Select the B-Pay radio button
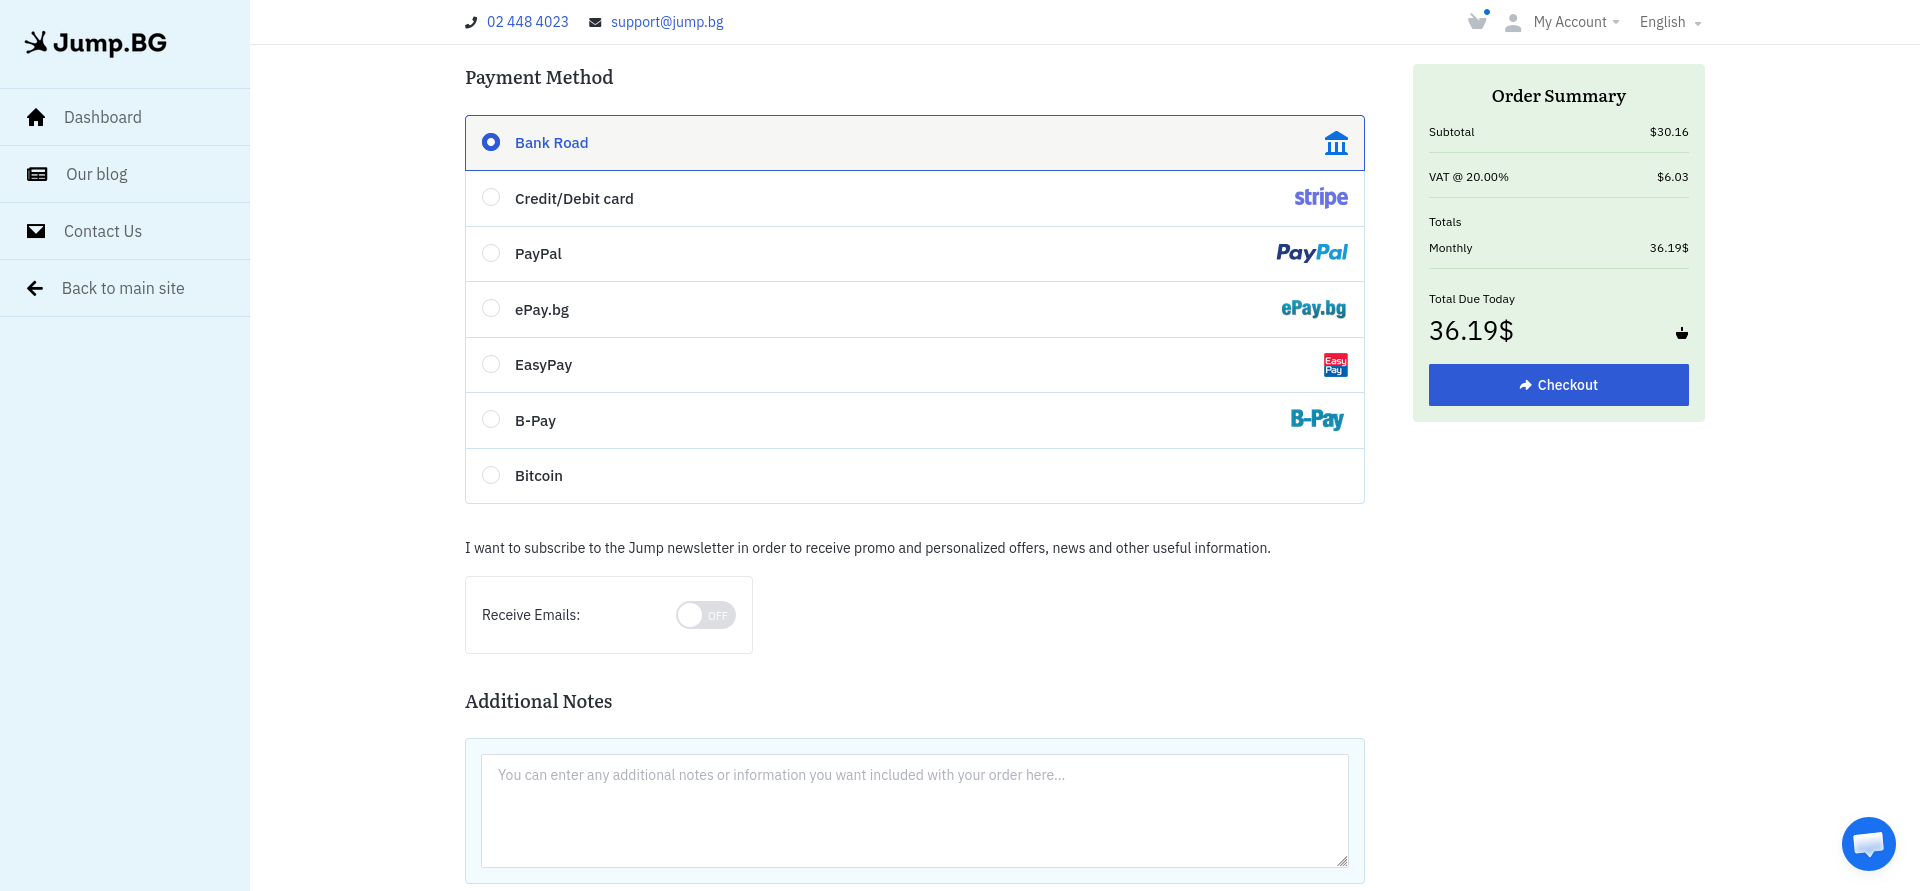This screenshot has width=1920, height=891. pos(491,420)
